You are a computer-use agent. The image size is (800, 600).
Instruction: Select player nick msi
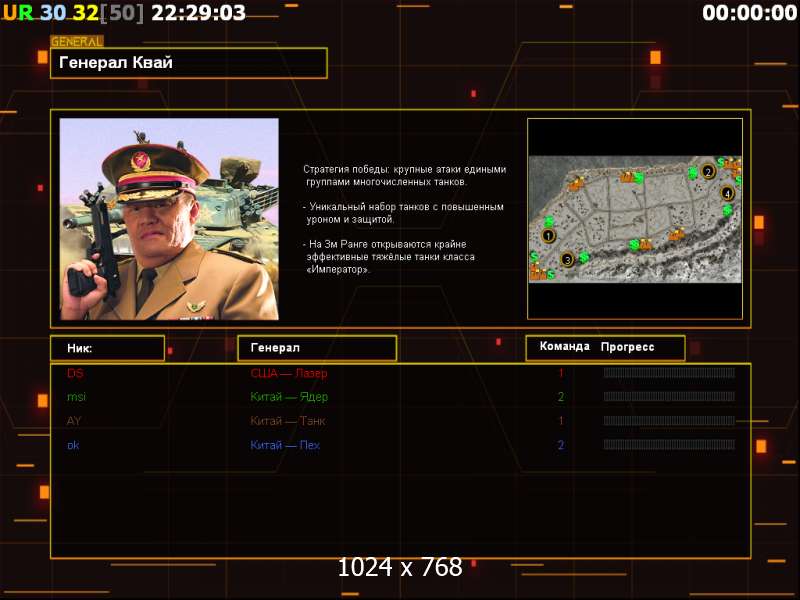pyautogui.click(x=77, y=396)
